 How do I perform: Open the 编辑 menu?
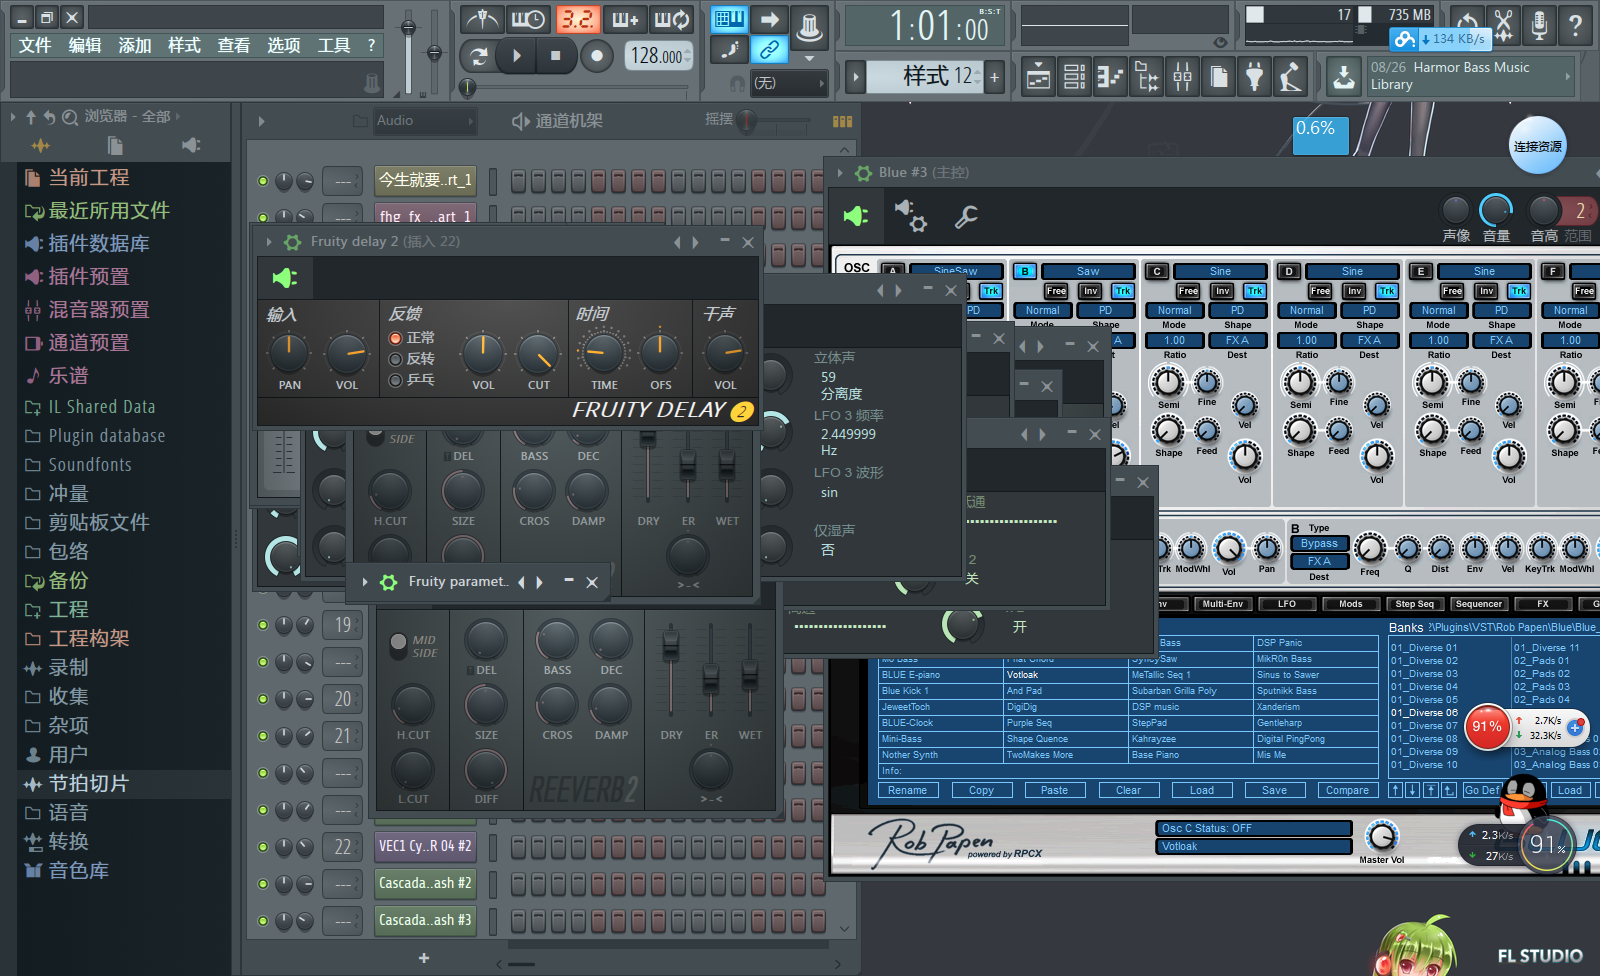click(x=85, y=45)
